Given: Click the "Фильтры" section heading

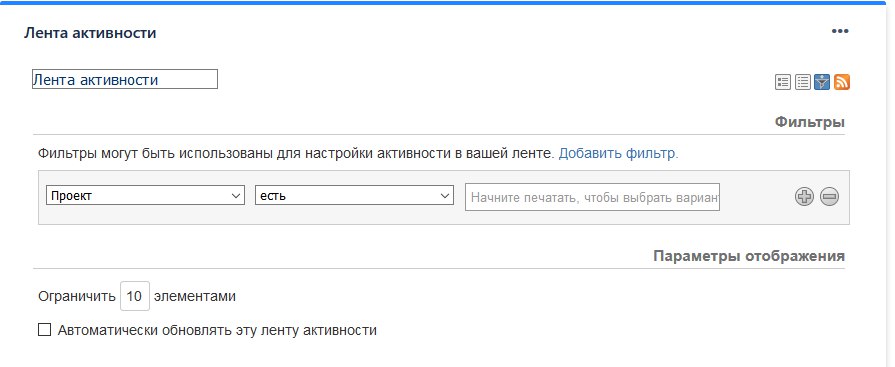Looking at the screenshot, I should click(809, 122).
